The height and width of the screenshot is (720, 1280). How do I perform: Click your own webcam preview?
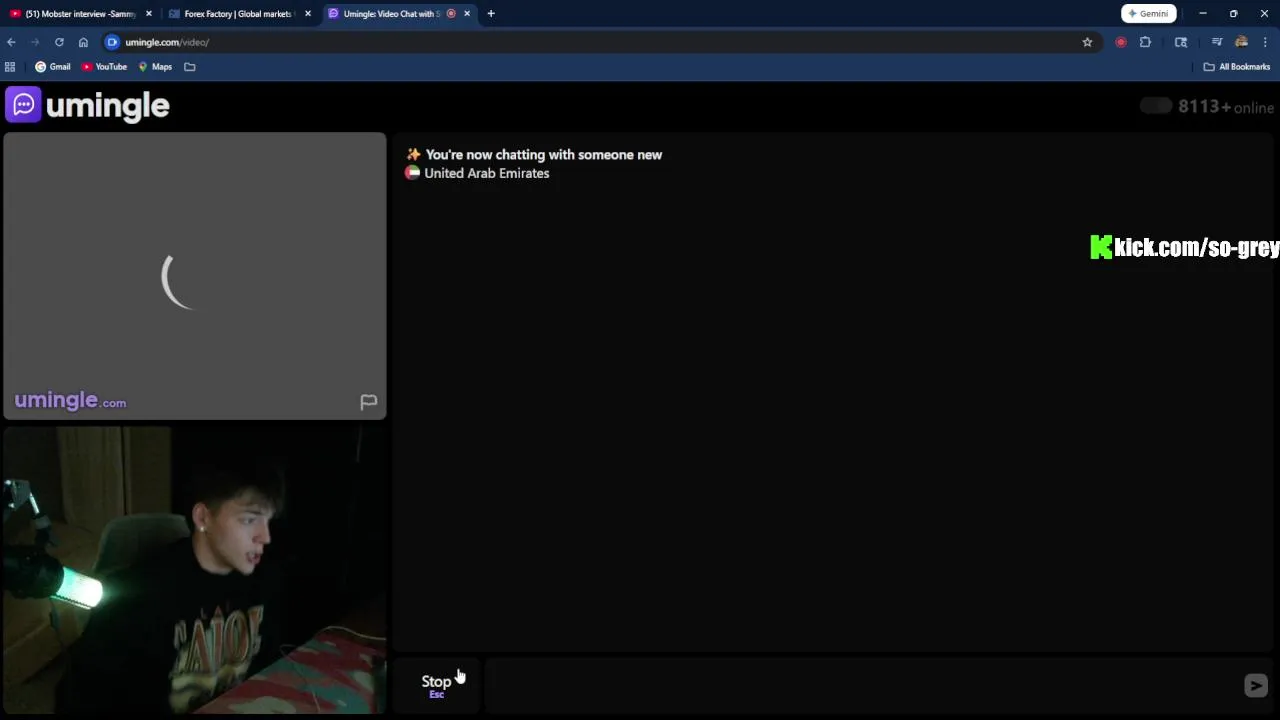pyautogui.click(x=195, y=570)
